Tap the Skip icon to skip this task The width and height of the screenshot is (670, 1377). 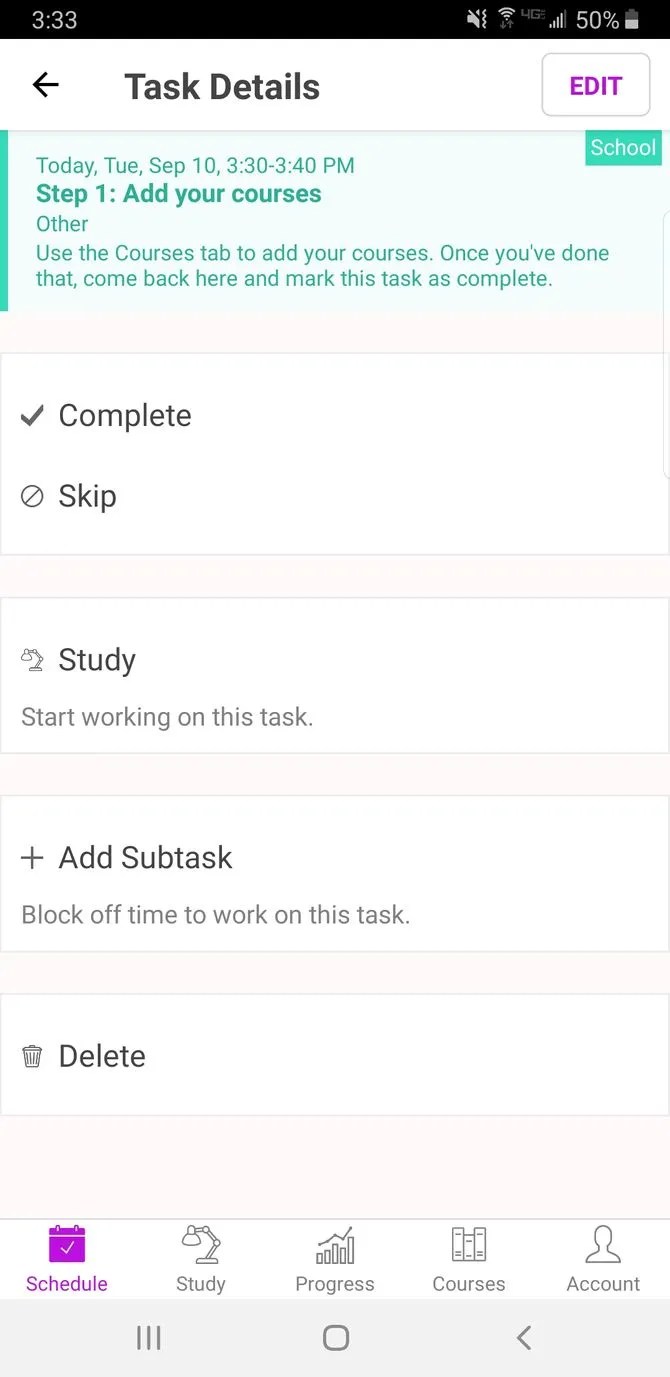31,495
